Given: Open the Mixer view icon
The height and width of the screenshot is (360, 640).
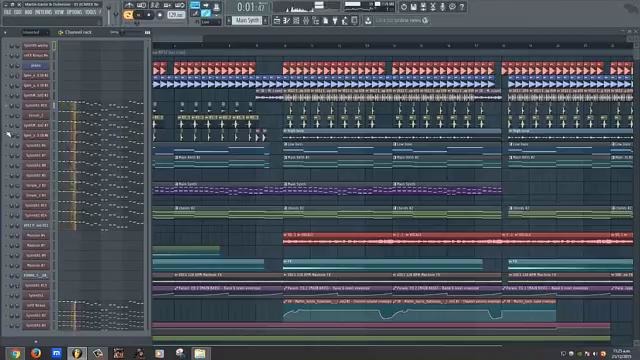Looking at the screenshot, I should pyautogui.click(x=306, y=20).
